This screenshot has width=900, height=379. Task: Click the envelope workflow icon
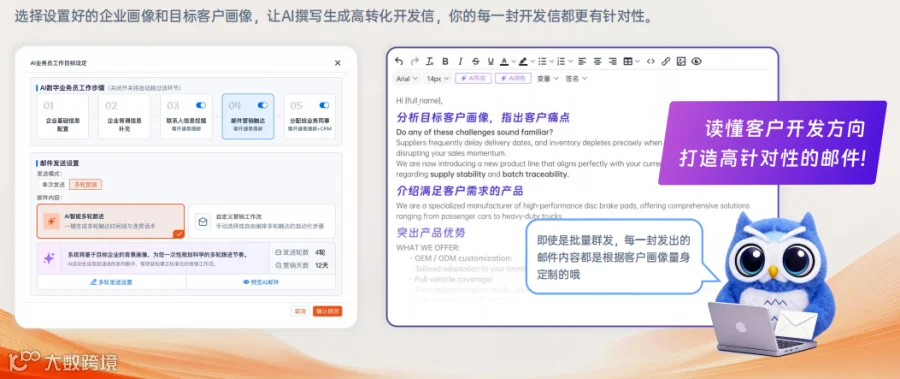click(x=202, y=222)
